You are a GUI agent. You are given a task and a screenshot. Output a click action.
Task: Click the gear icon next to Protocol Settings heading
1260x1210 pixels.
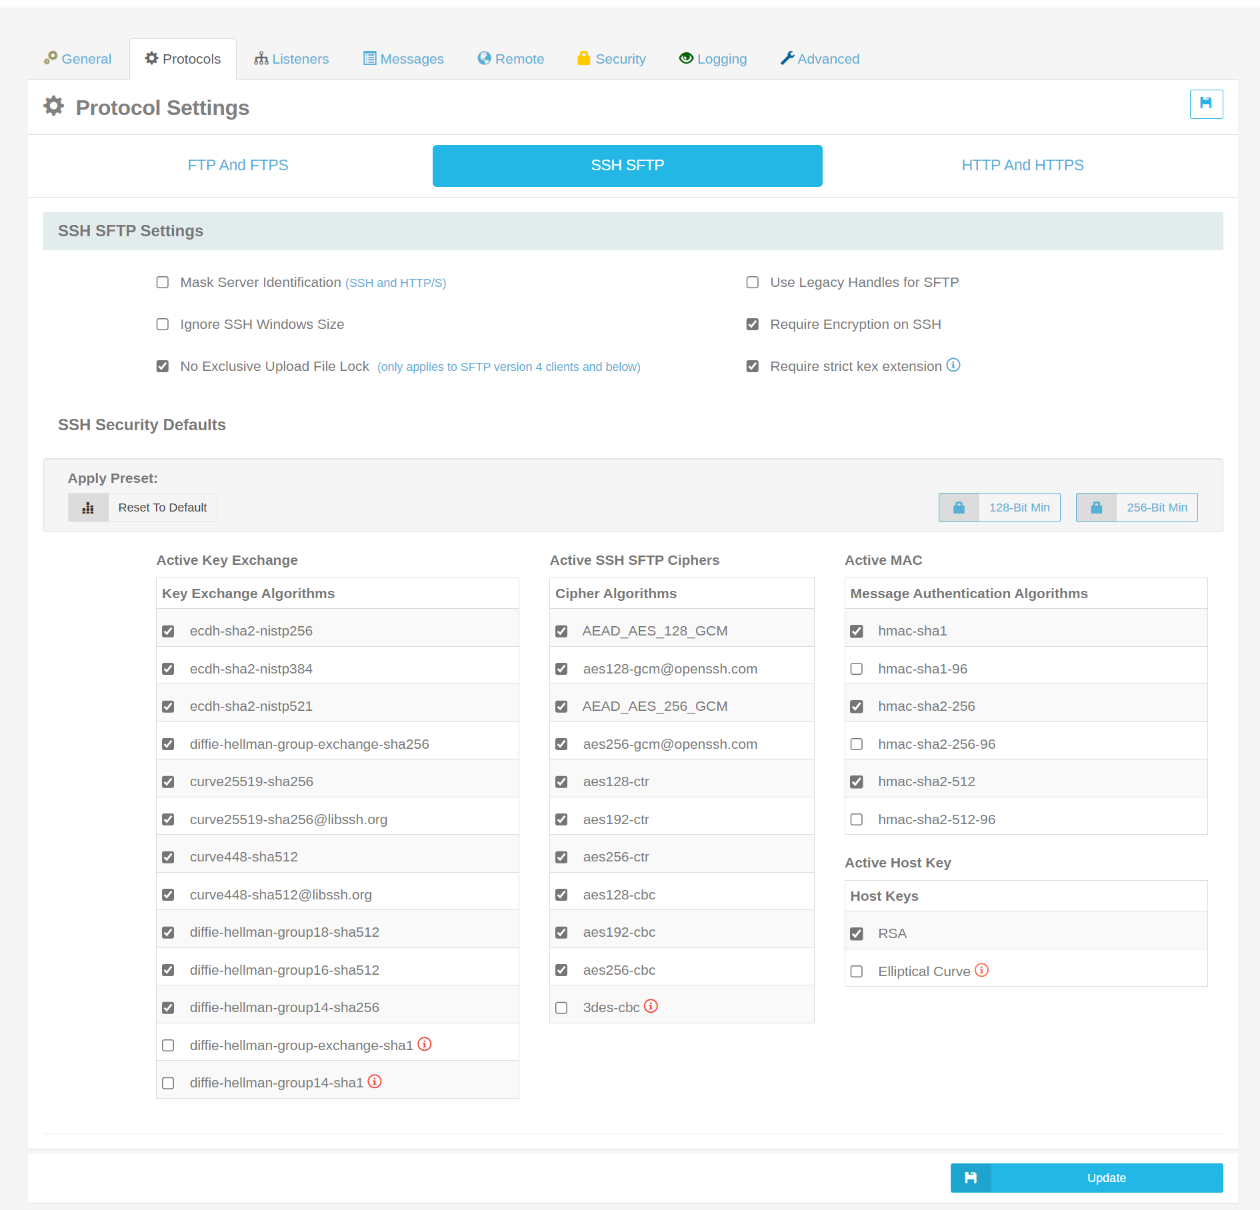tap(53, 106)
